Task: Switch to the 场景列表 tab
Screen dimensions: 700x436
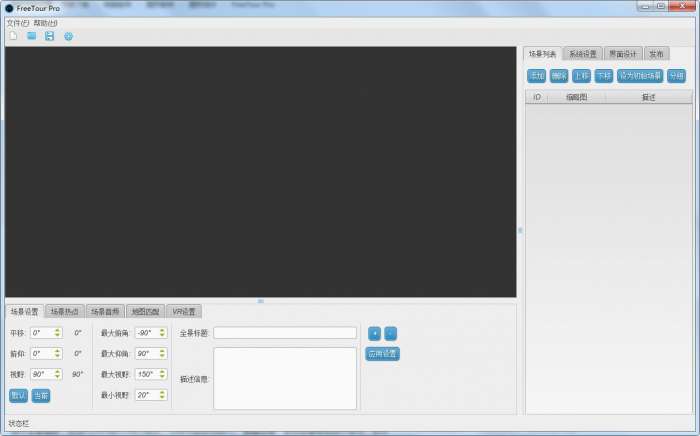Action: [542, 54]
